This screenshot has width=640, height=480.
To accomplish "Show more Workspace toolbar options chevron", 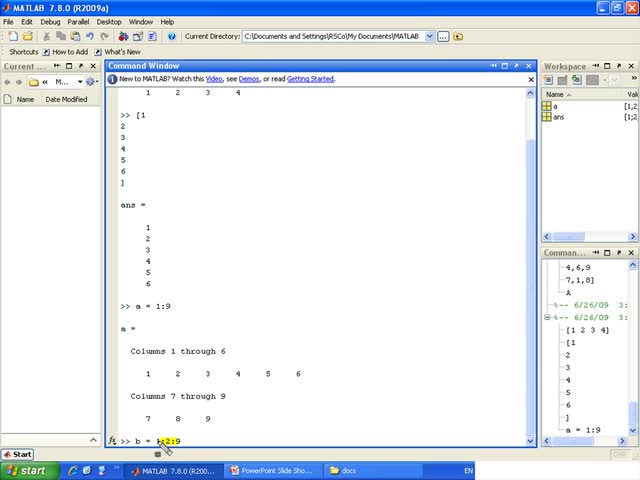I will coord(633,78).
